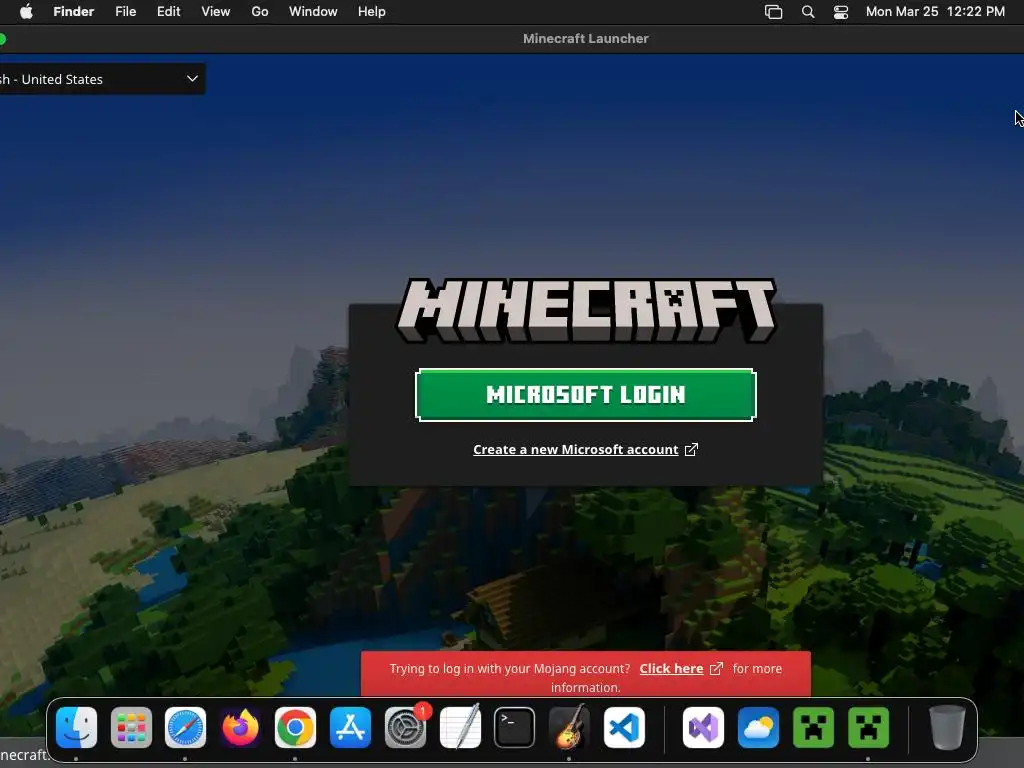Launch Terminal from the dock
1024x768 pixels.
pos(515,728)
